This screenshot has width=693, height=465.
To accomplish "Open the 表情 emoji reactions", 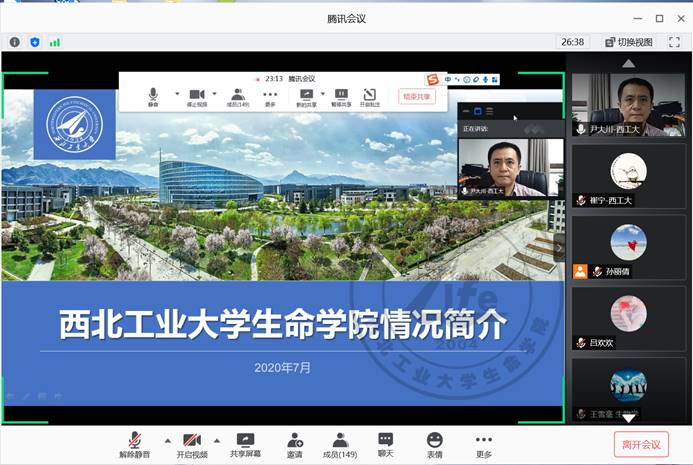I will [434, 444].
